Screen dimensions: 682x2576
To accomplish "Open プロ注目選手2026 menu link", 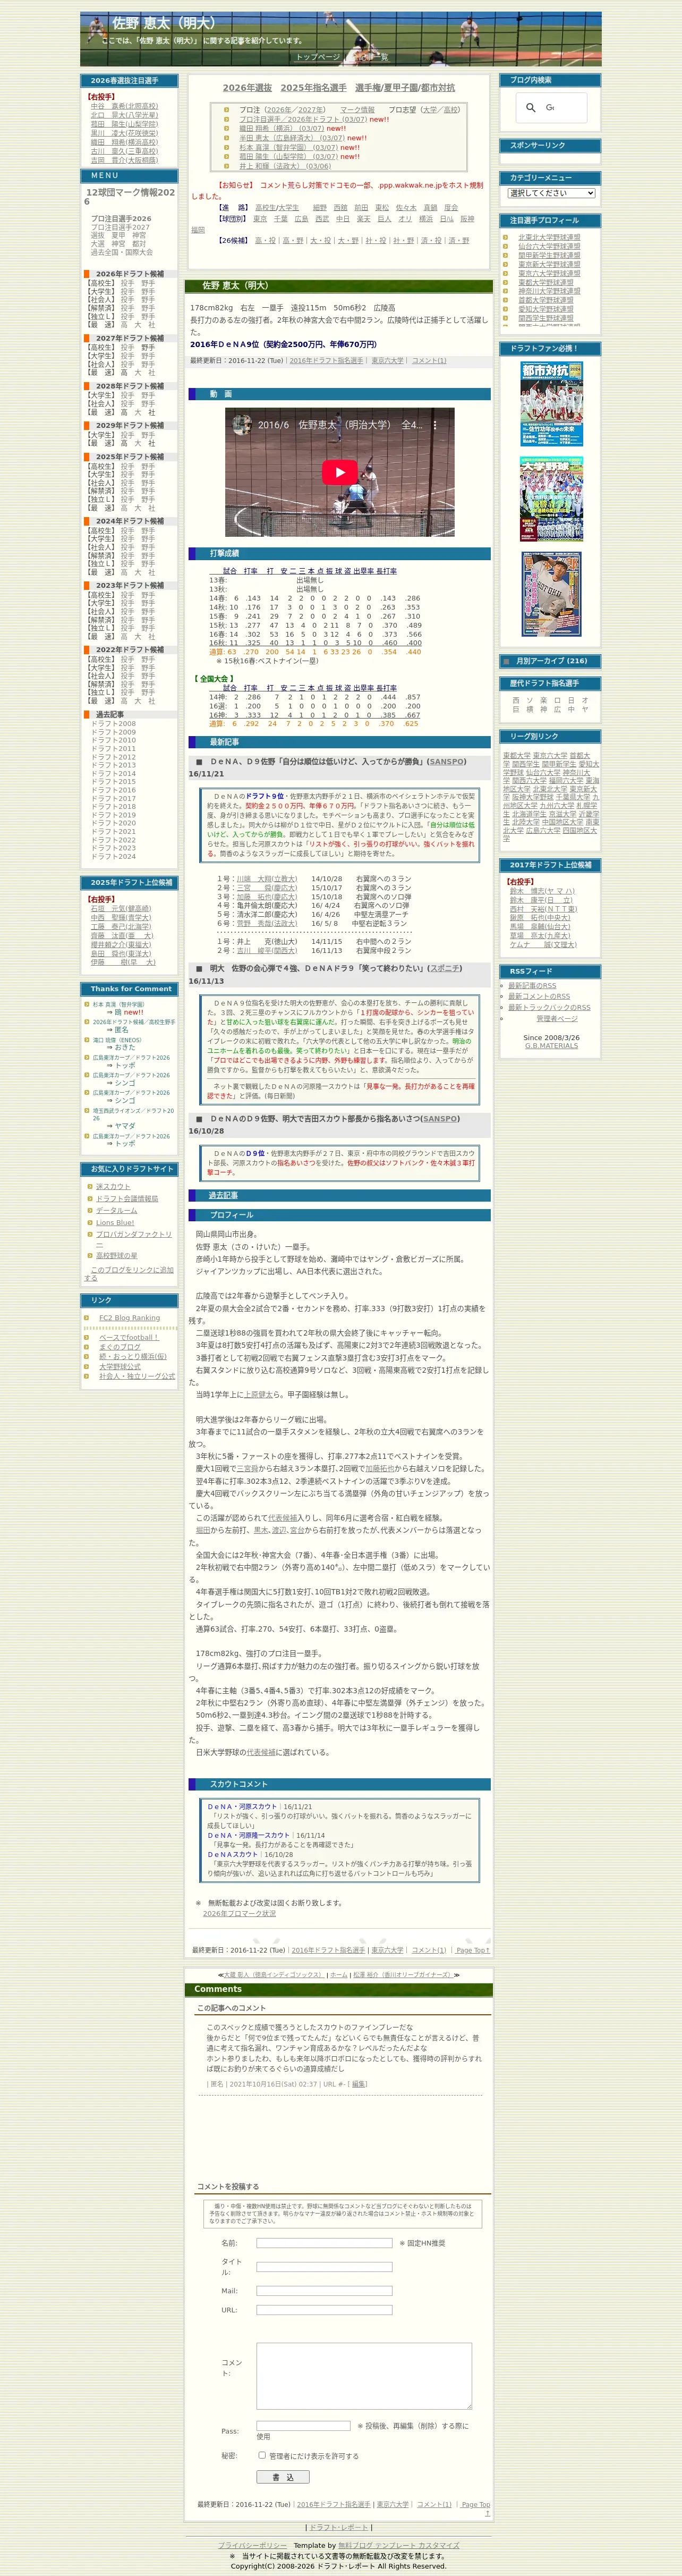I will click(121, 218).
